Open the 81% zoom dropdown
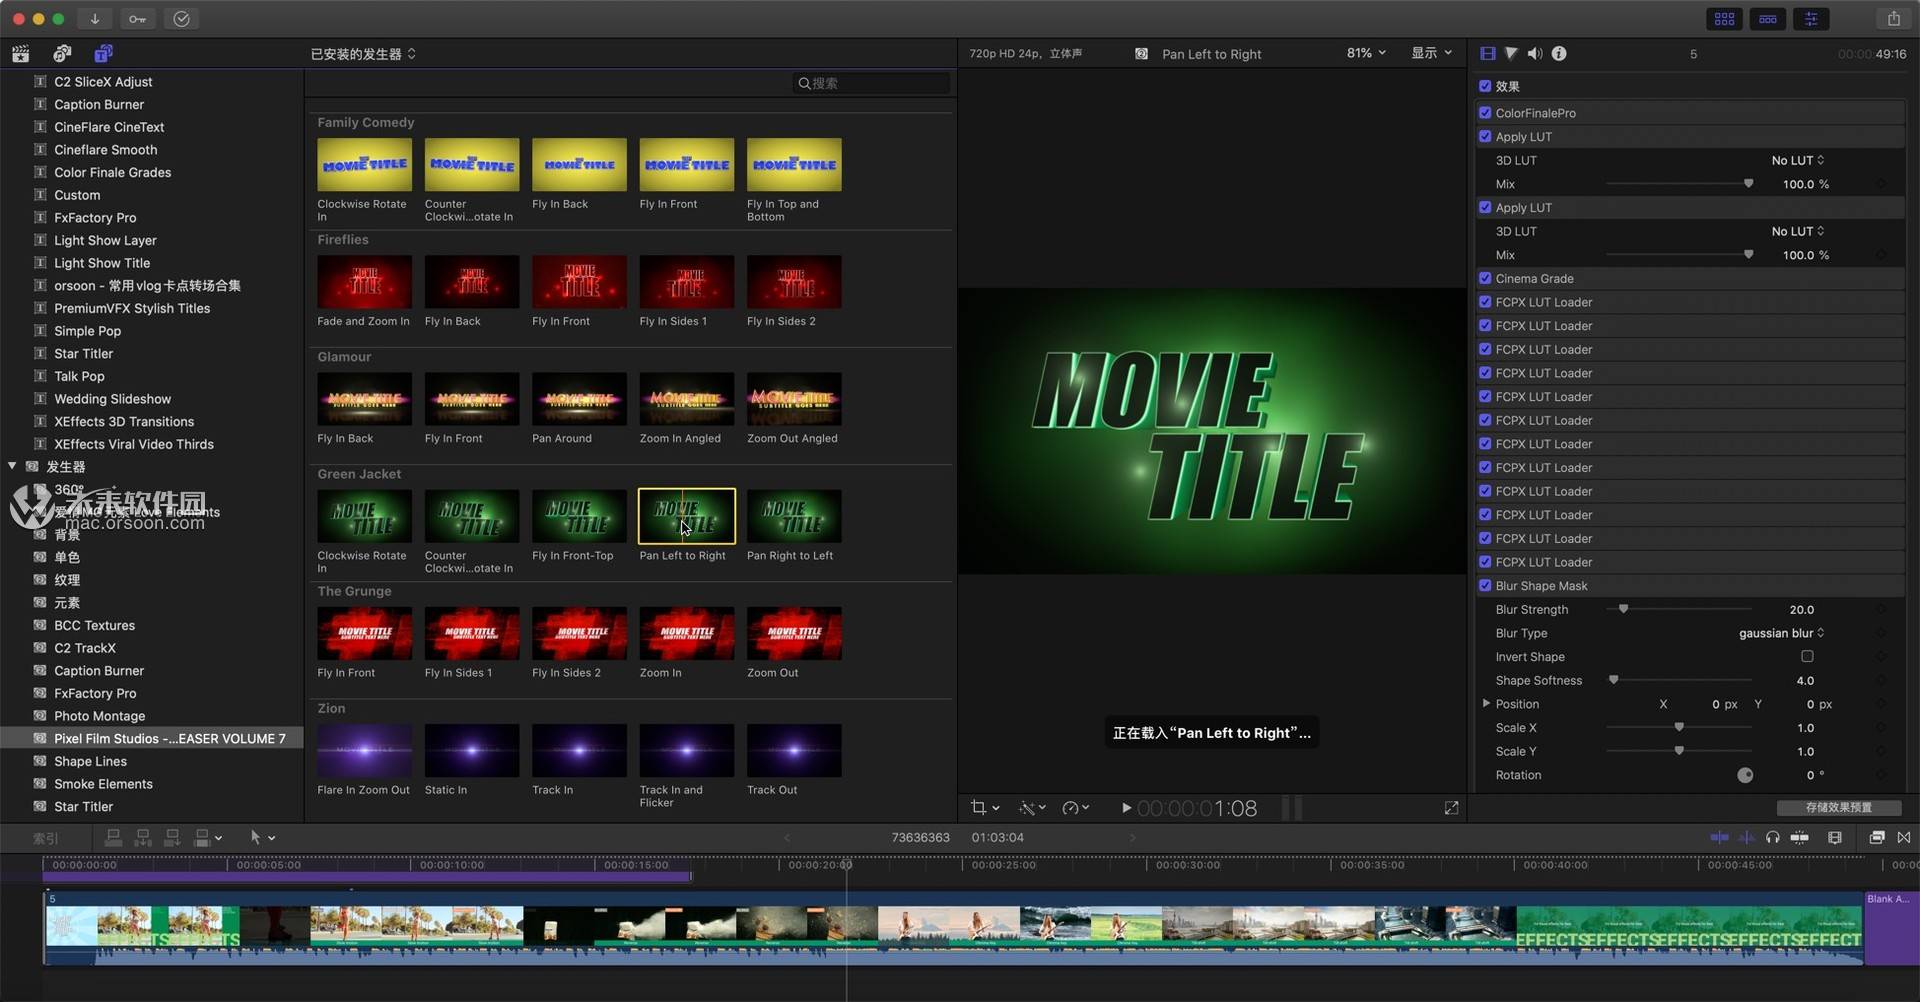1920x1002 pixels. [x=1366, y=53]
